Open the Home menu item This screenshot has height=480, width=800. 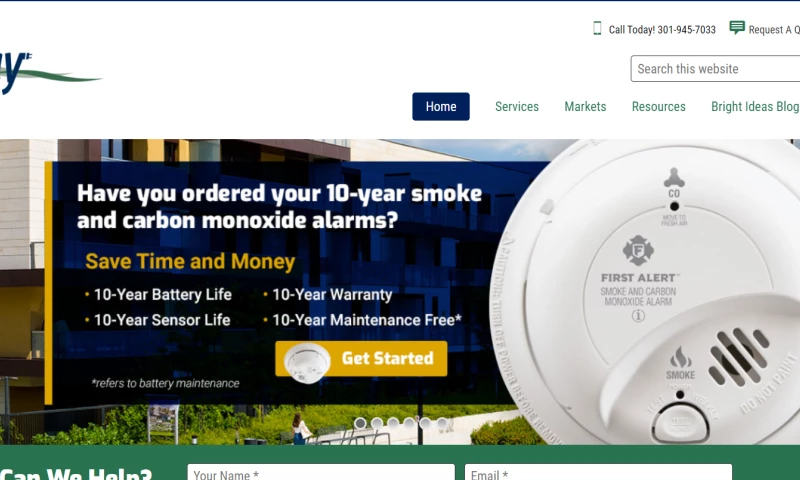[441, 107]
